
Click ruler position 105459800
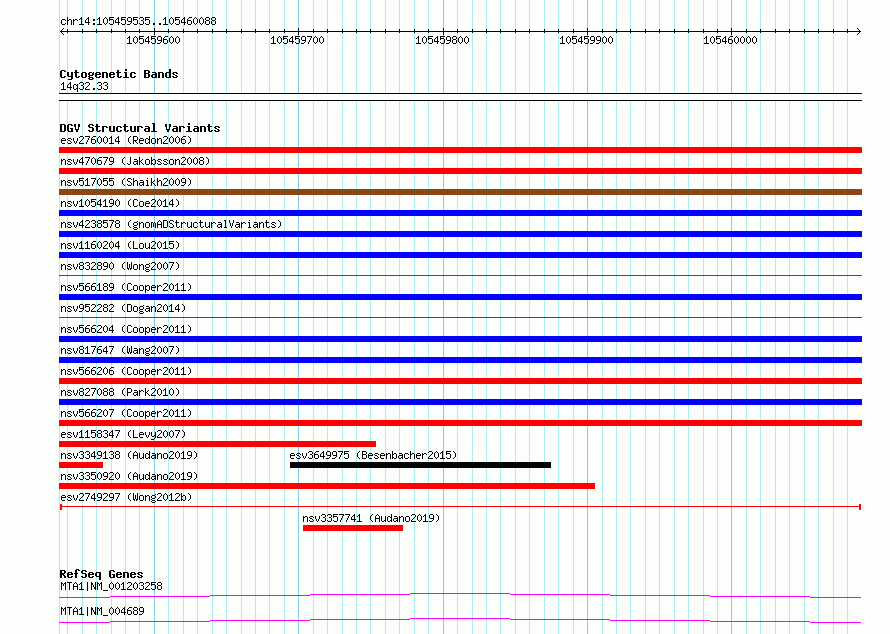[442, 40]
